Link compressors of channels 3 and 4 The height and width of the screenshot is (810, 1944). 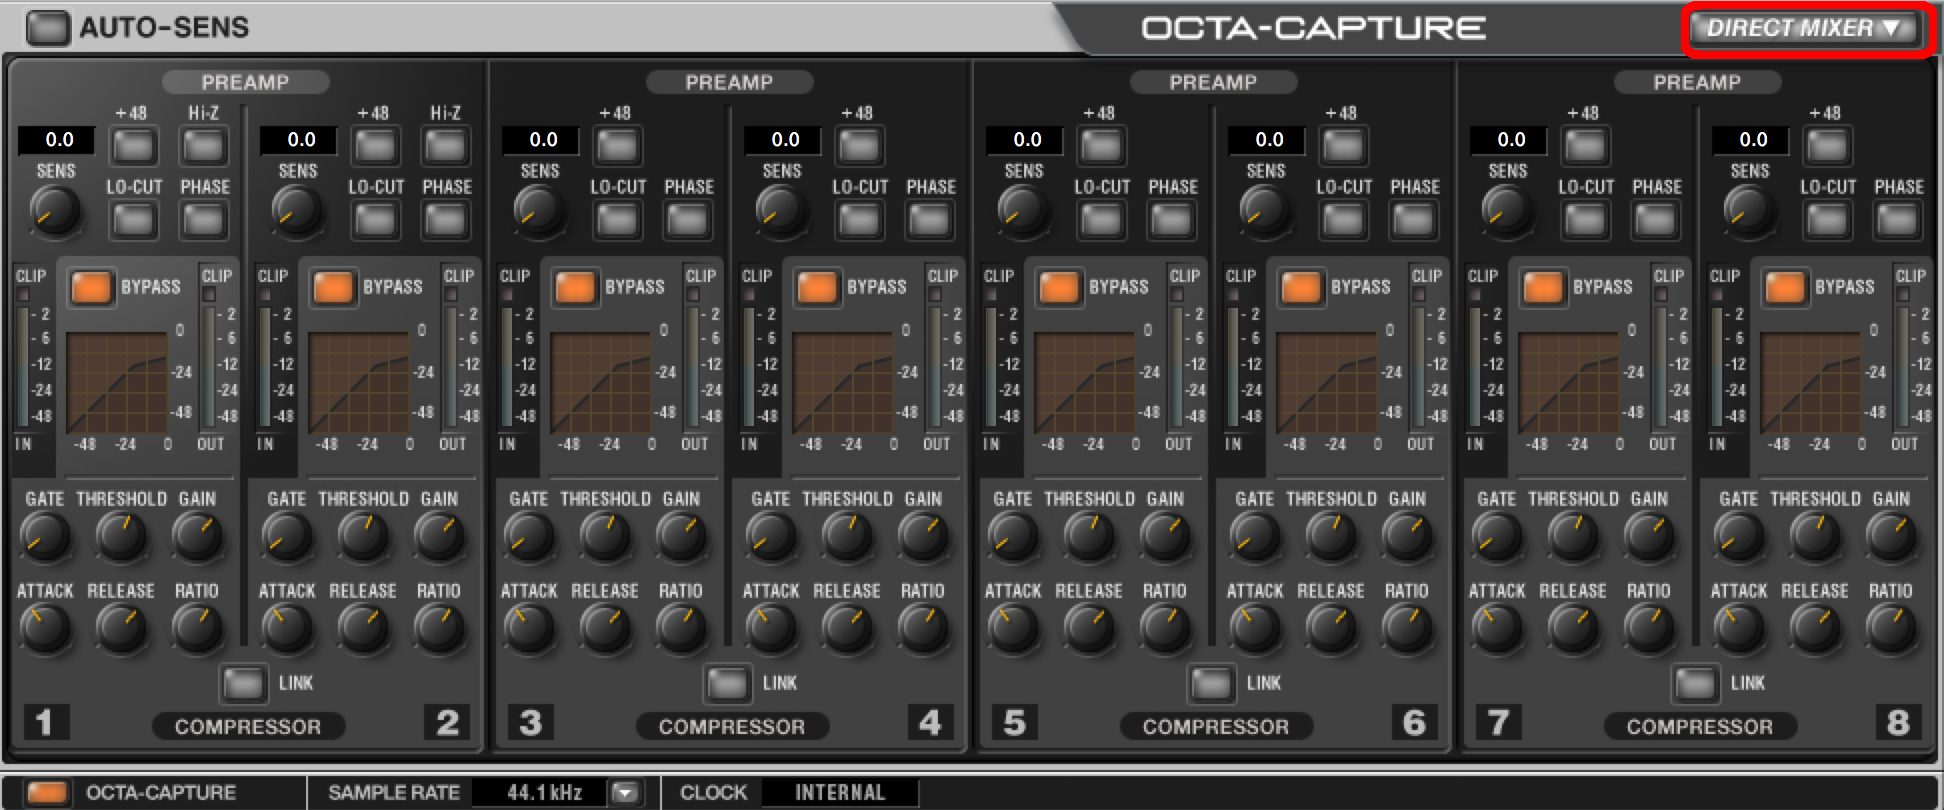click(728, 684)
